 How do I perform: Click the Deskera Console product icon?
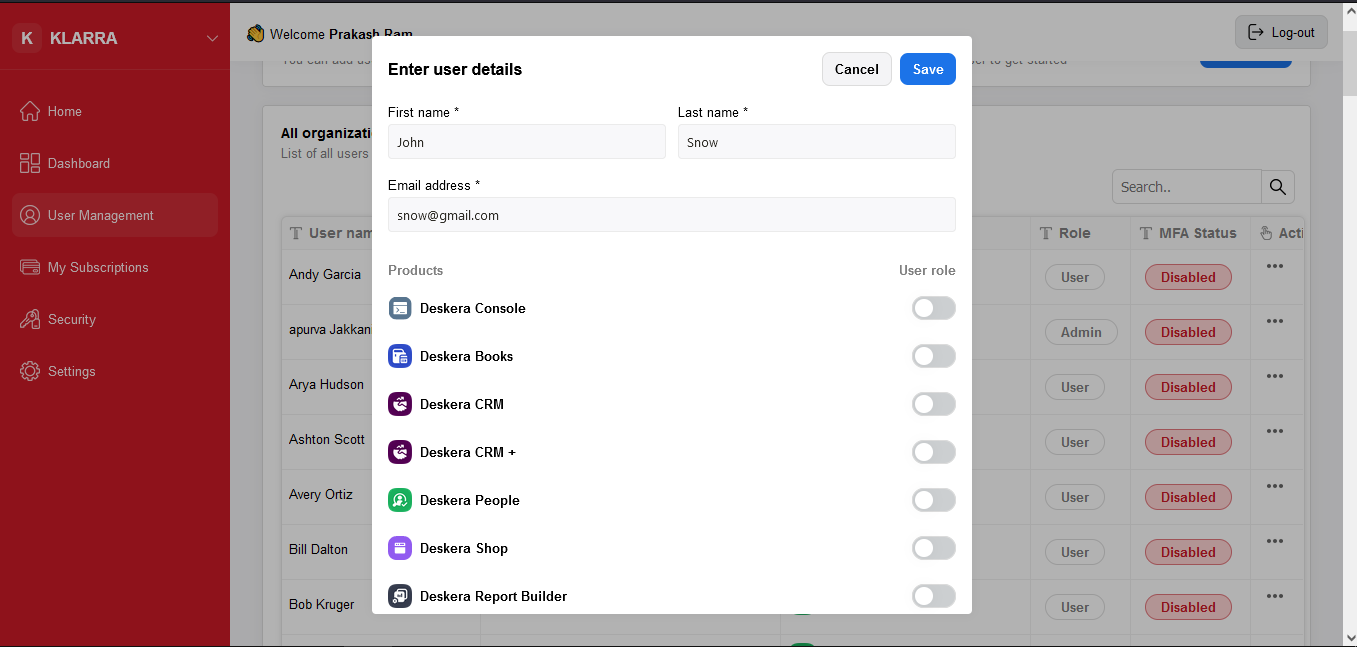[400, 308]
